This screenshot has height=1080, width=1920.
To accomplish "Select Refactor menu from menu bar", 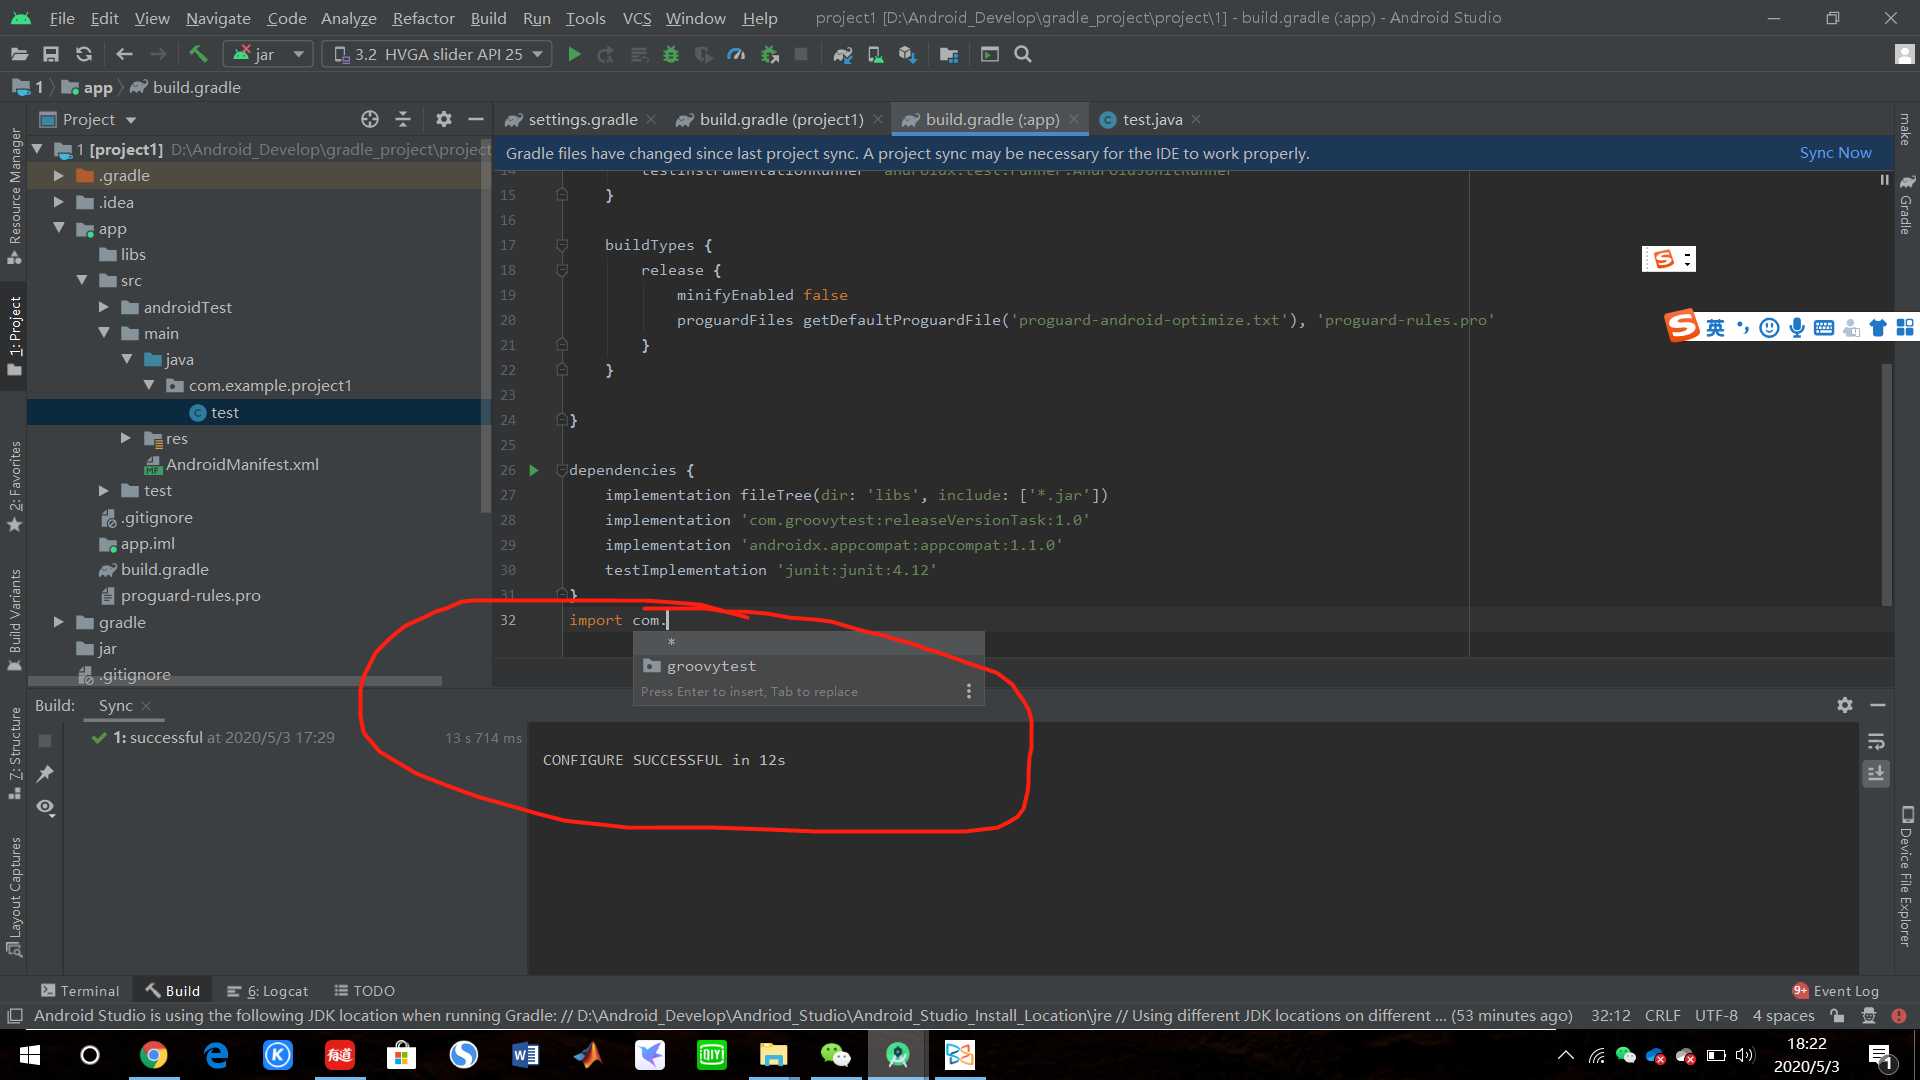I will tap(422, 17).
